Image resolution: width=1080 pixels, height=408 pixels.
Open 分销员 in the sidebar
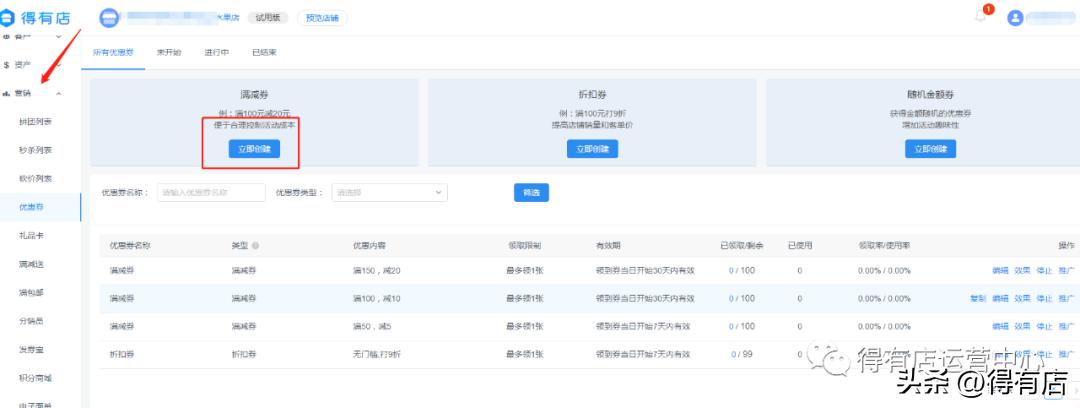(x=32, y=321)
